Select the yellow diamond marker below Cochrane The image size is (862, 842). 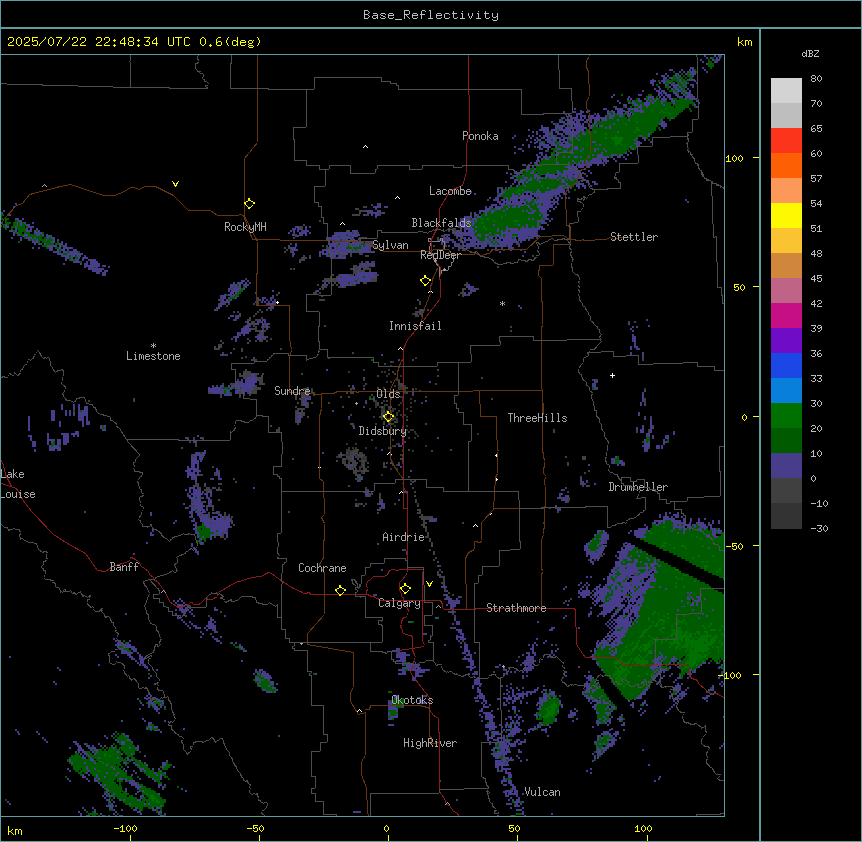340,590
